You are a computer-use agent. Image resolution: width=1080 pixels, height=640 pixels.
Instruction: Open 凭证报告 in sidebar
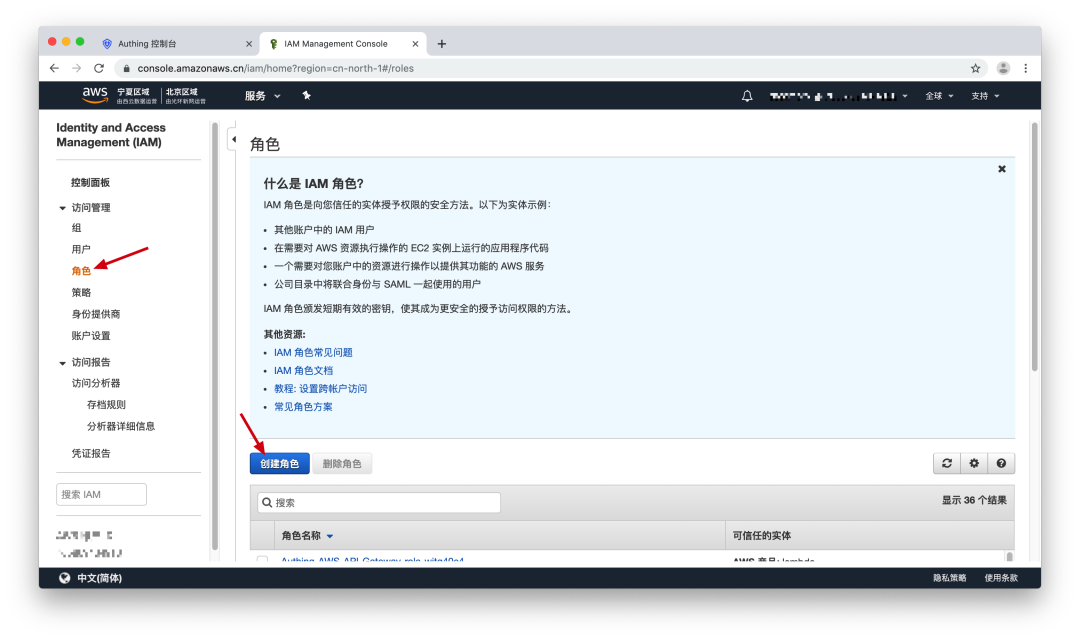tap(91, 453)
